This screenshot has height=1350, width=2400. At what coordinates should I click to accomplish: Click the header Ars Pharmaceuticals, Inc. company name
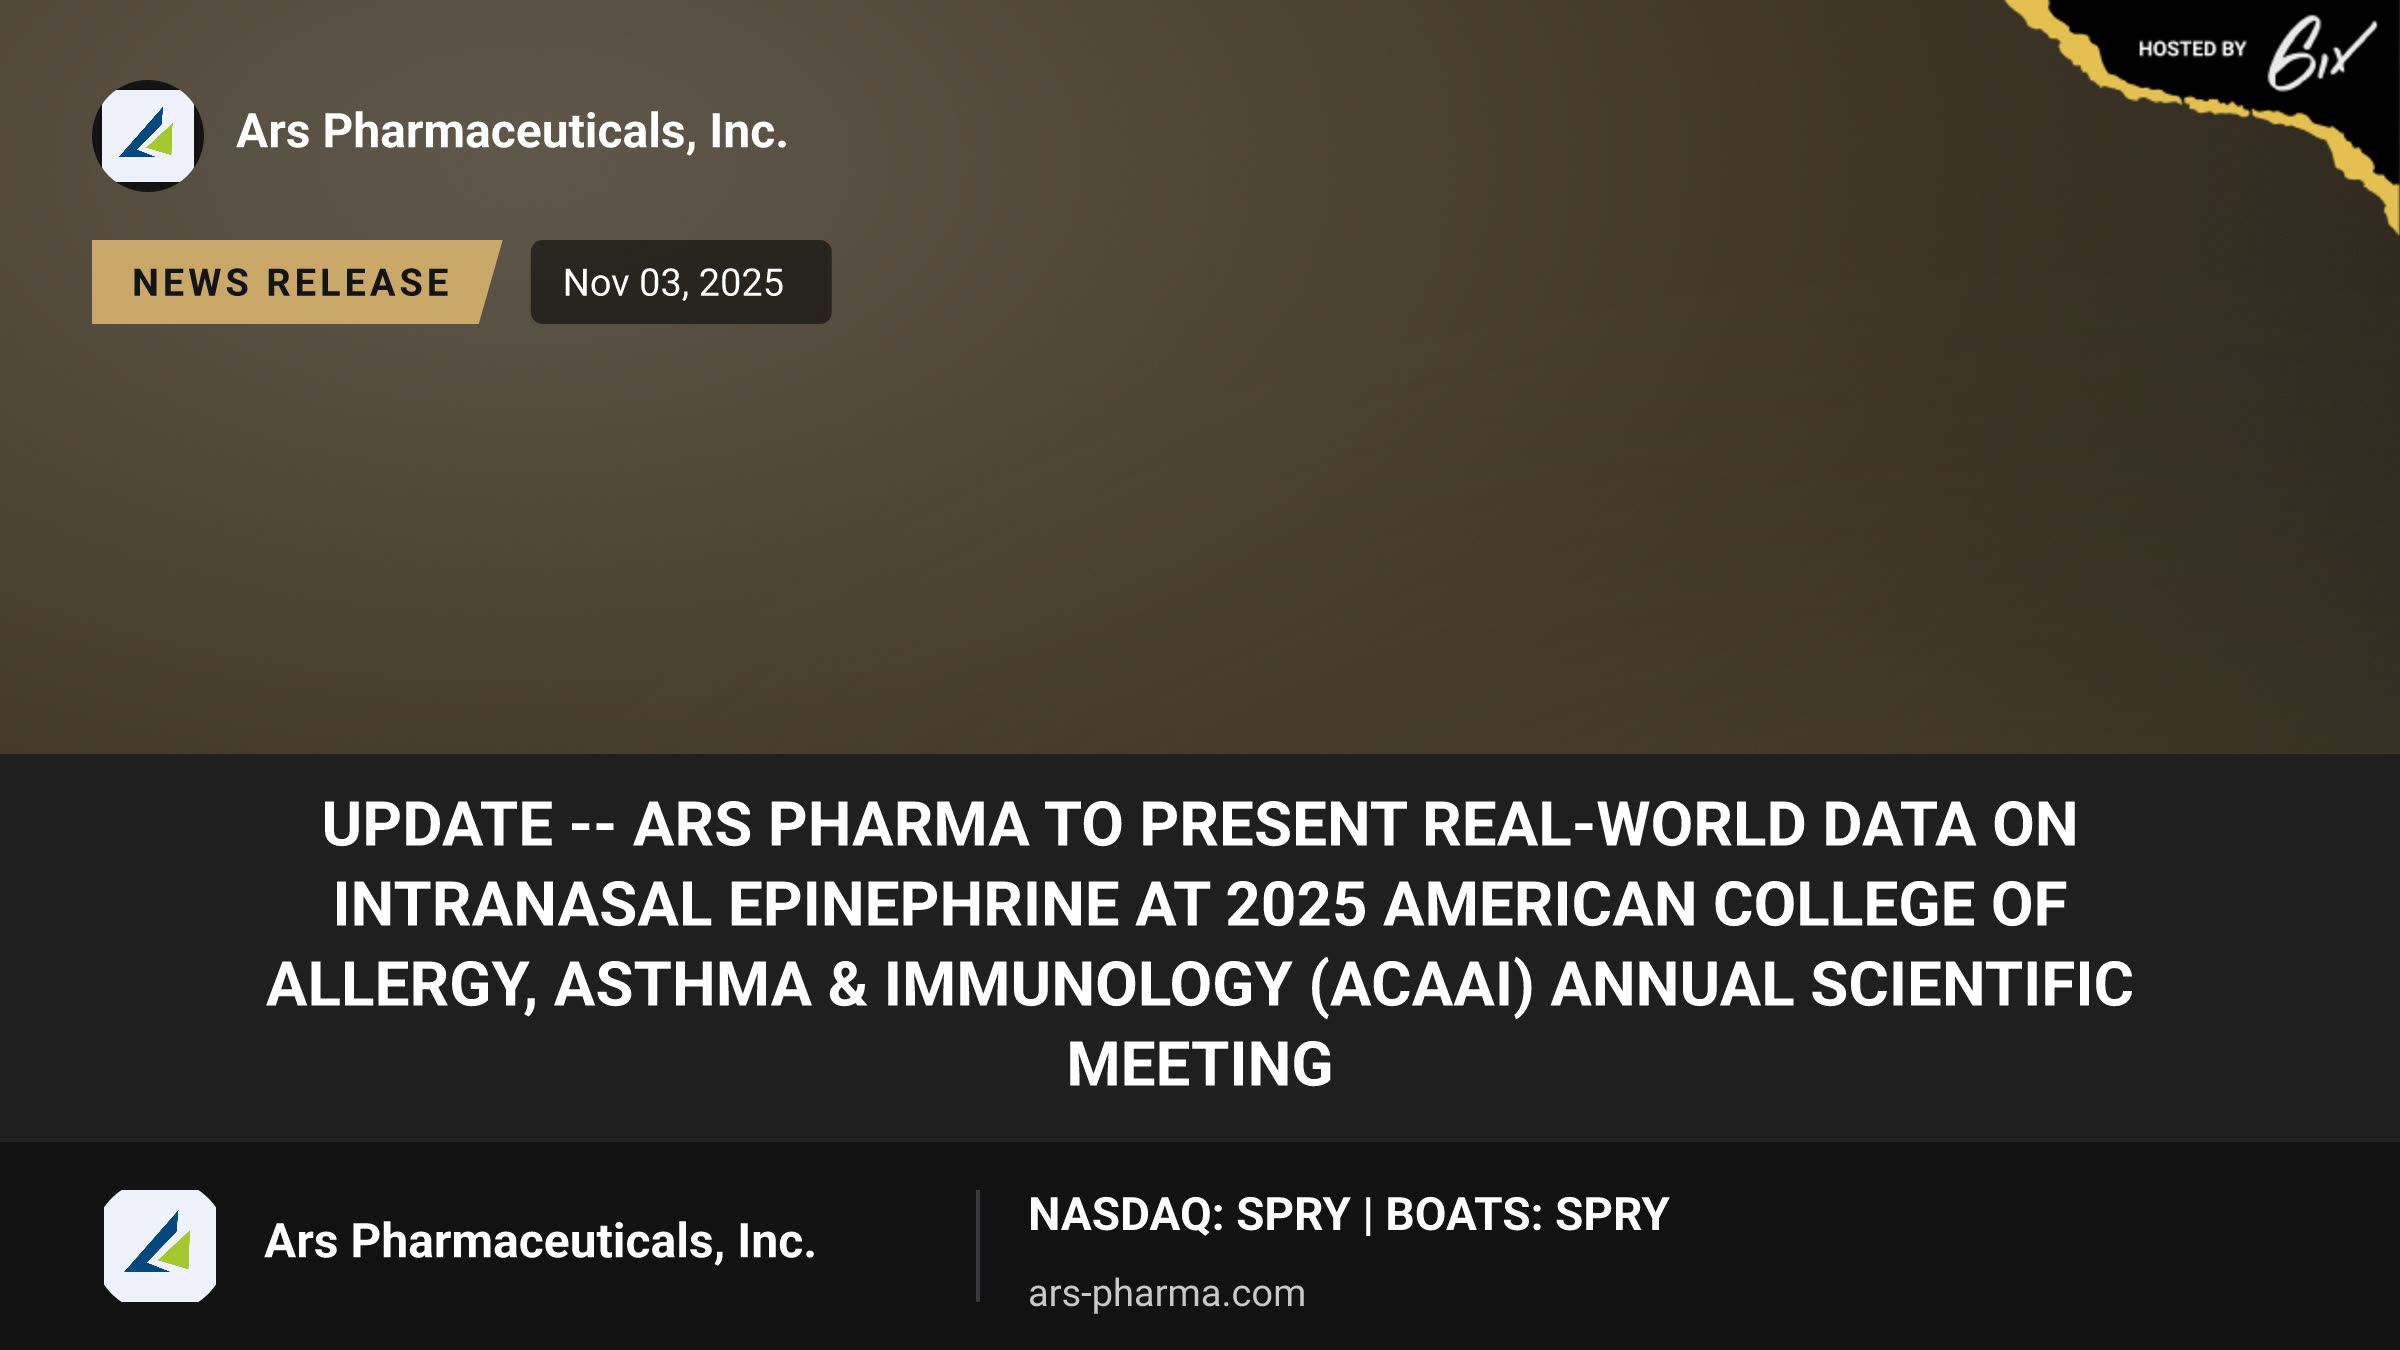tap(512, 131)
